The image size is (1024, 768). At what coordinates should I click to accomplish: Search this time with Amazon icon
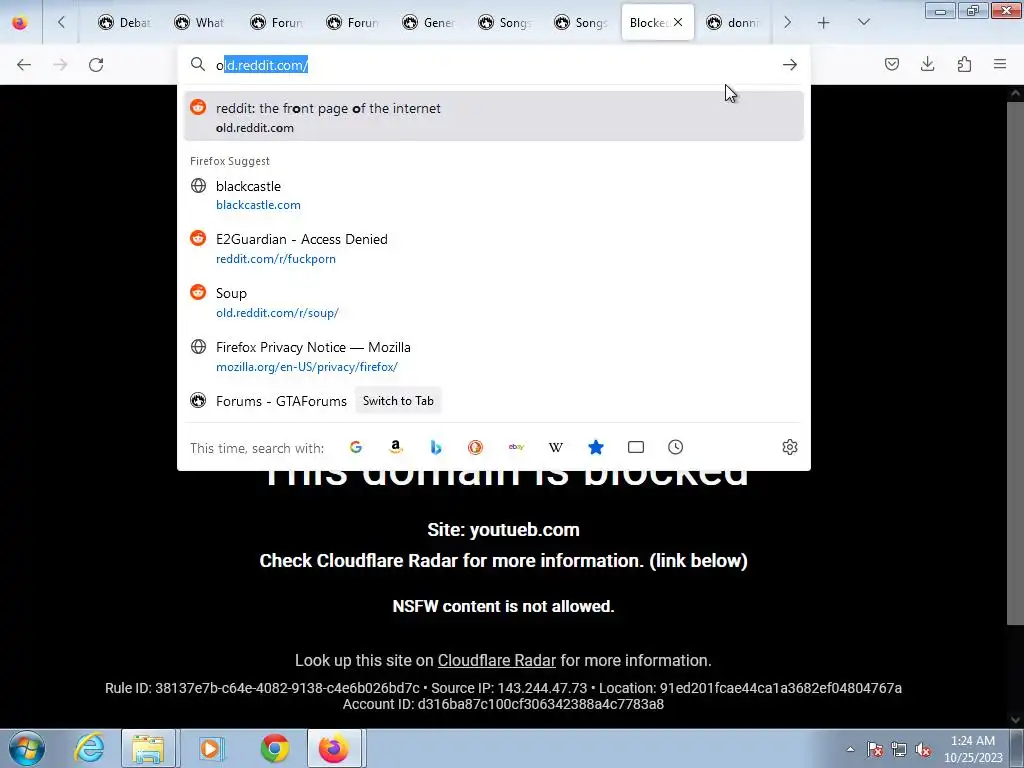396,447
